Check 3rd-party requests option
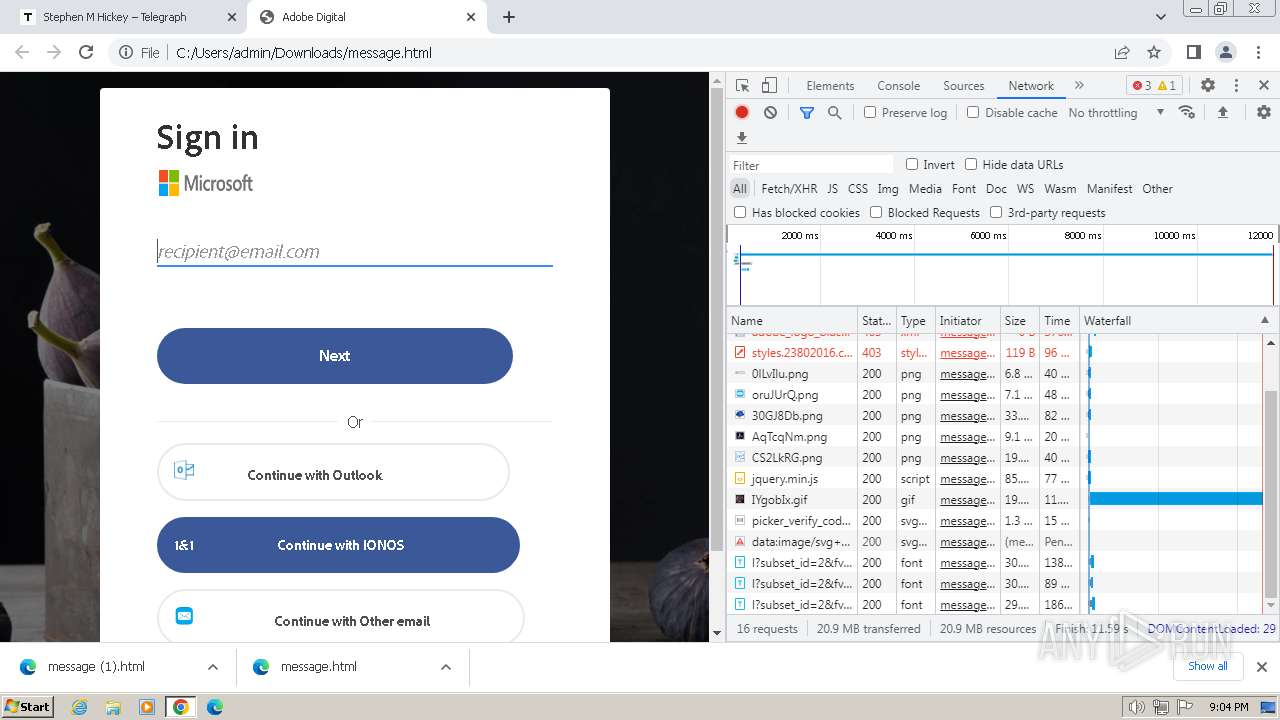Viewport: 1280px width, 720px height. pos(996,212)
